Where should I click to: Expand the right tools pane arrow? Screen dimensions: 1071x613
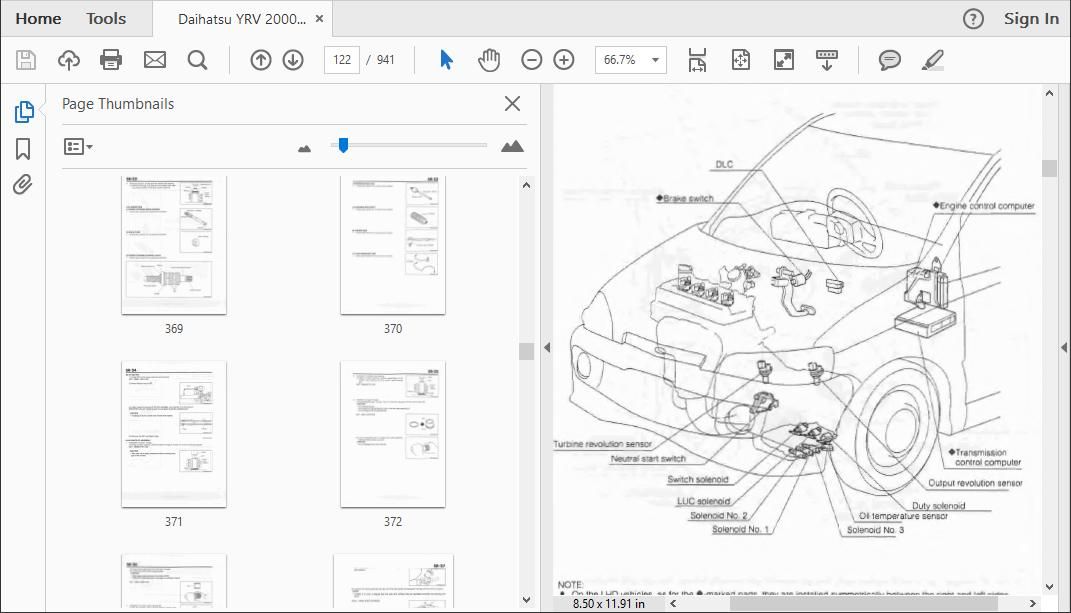[1064, 348]
